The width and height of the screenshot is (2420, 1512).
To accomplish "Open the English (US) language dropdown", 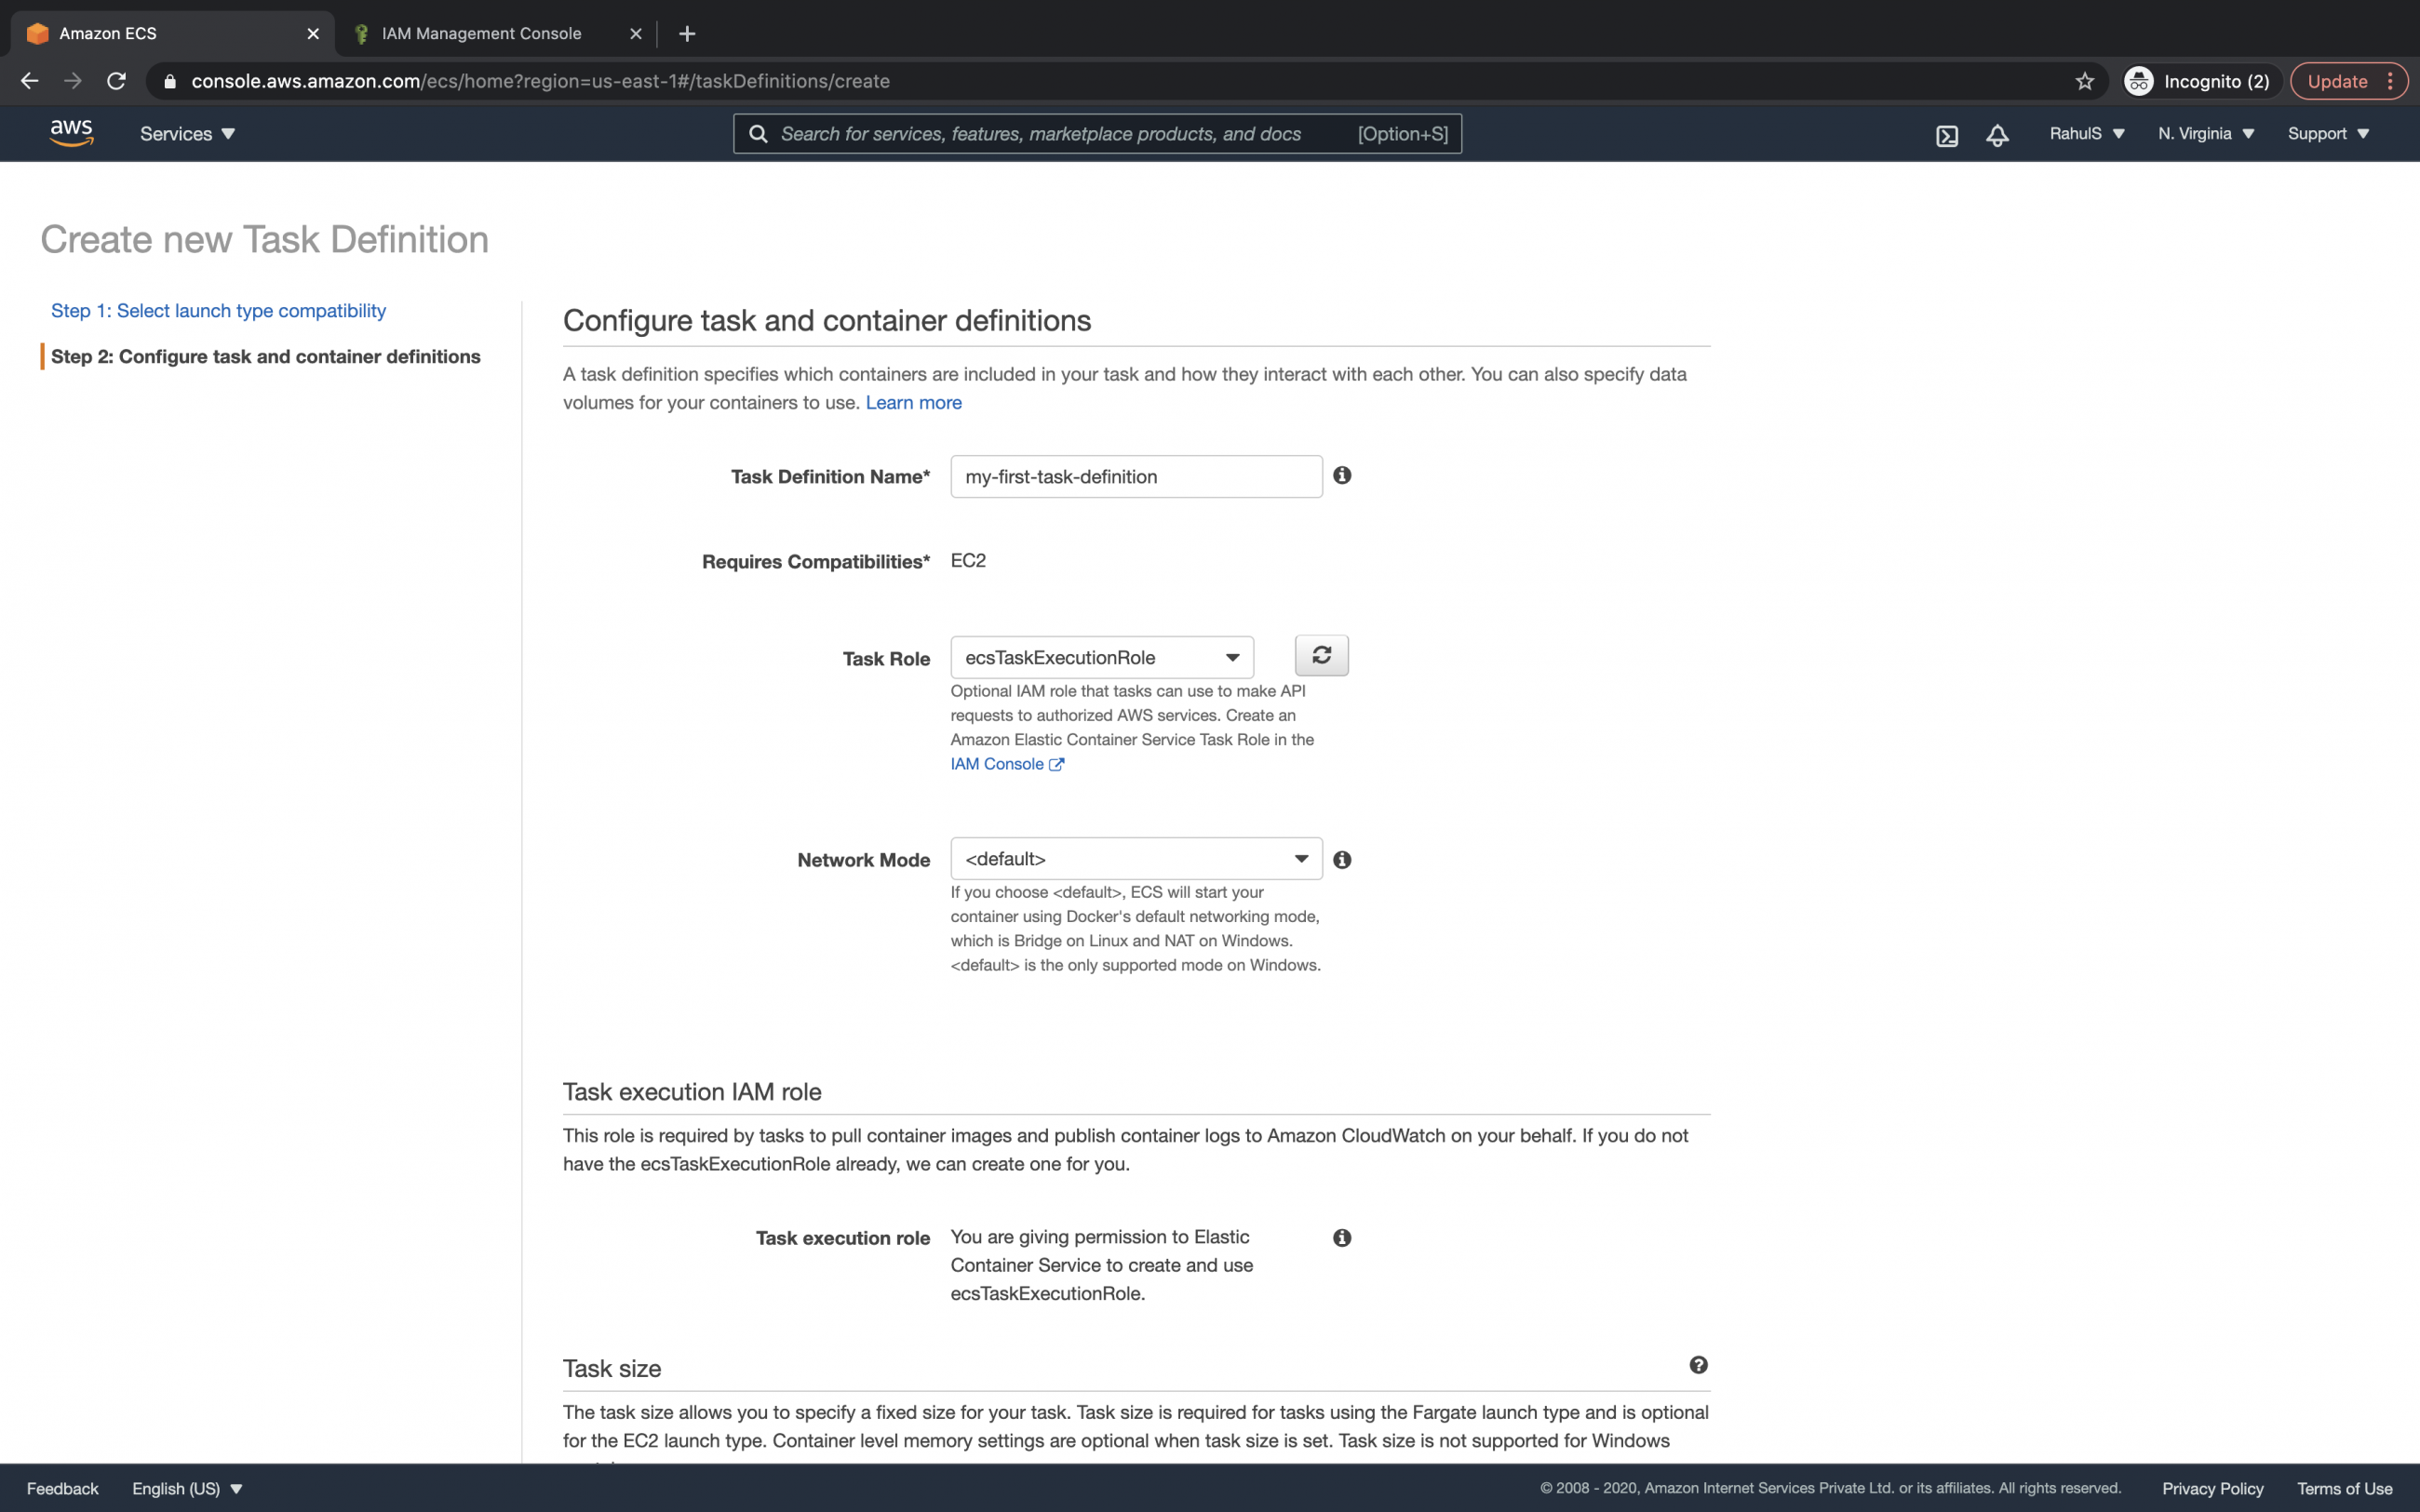I will click(x=186, y=1488).
